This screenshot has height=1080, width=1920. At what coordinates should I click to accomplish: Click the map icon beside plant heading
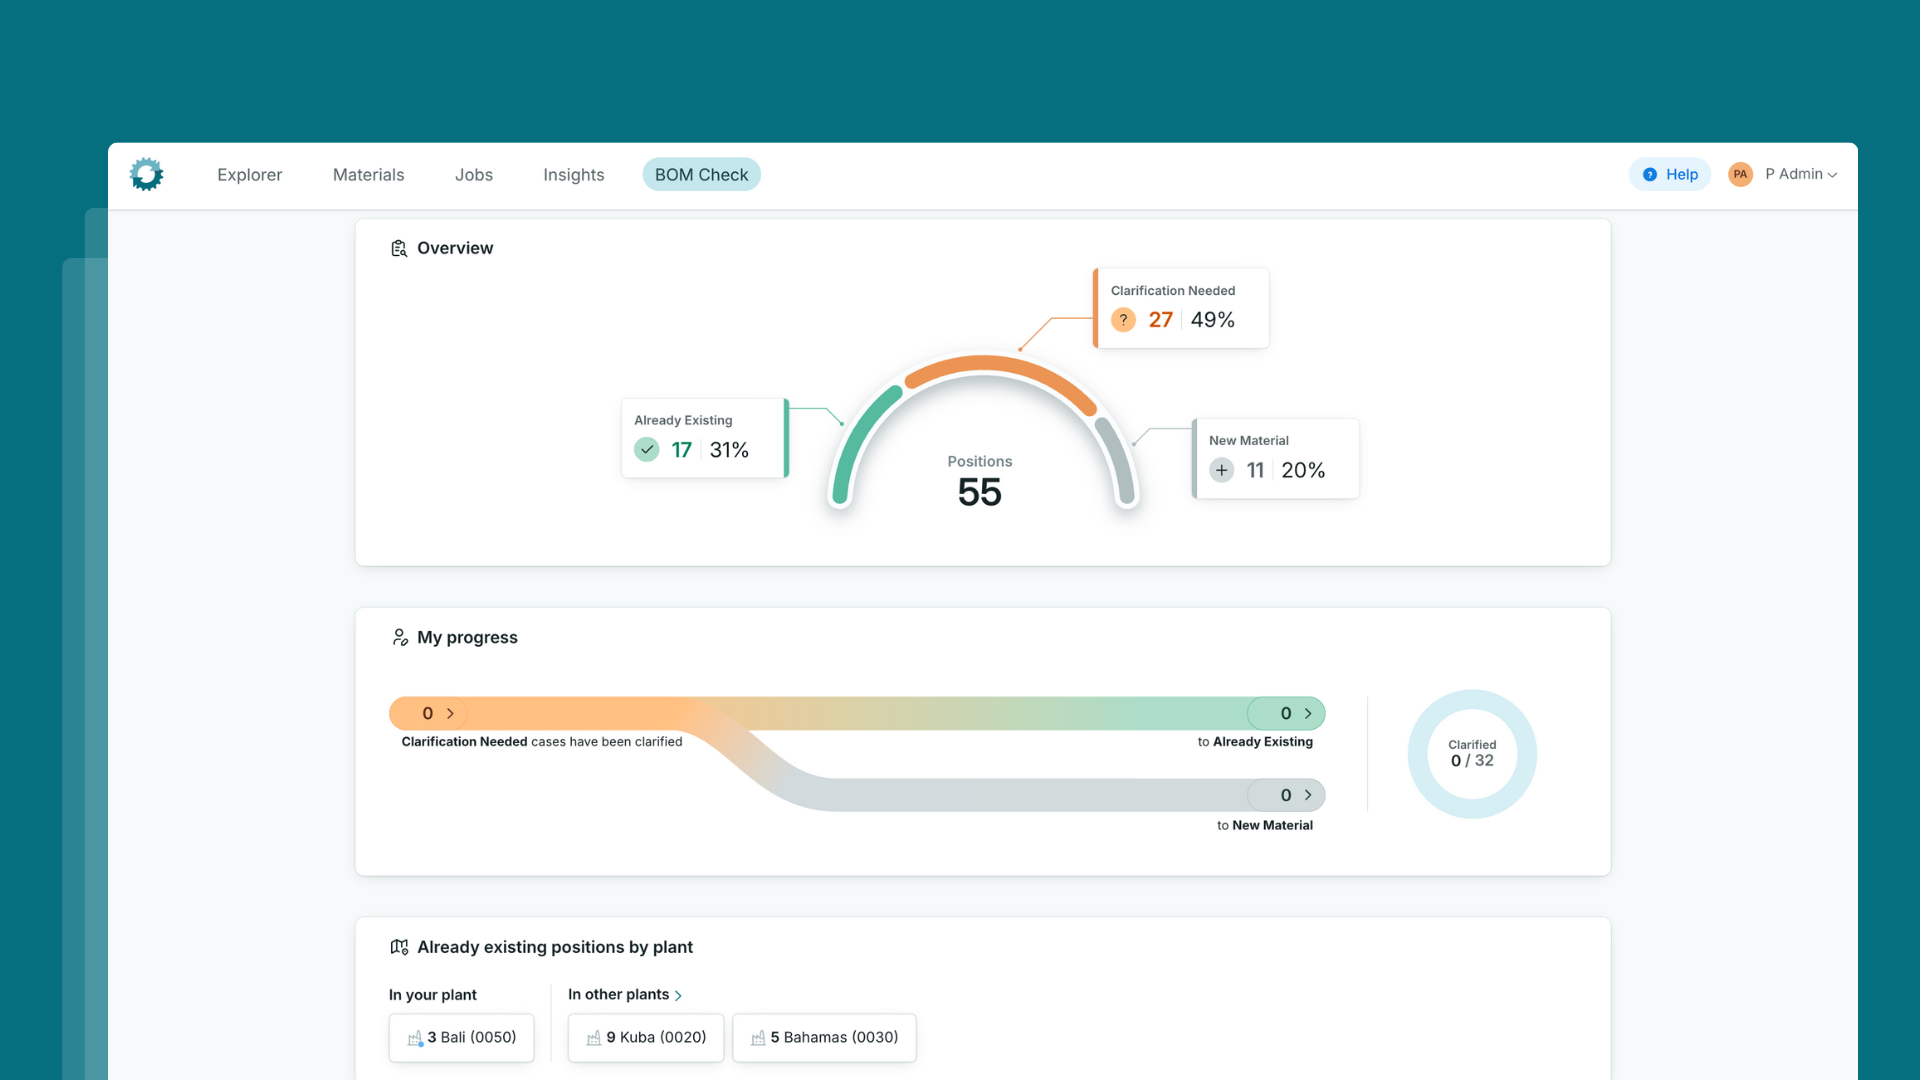coord(399,947)
